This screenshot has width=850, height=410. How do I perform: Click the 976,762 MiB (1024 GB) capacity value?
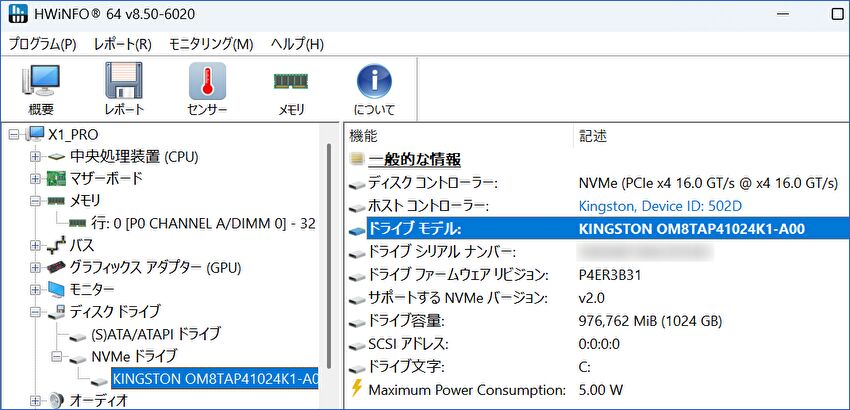click(x=651, y=321)
